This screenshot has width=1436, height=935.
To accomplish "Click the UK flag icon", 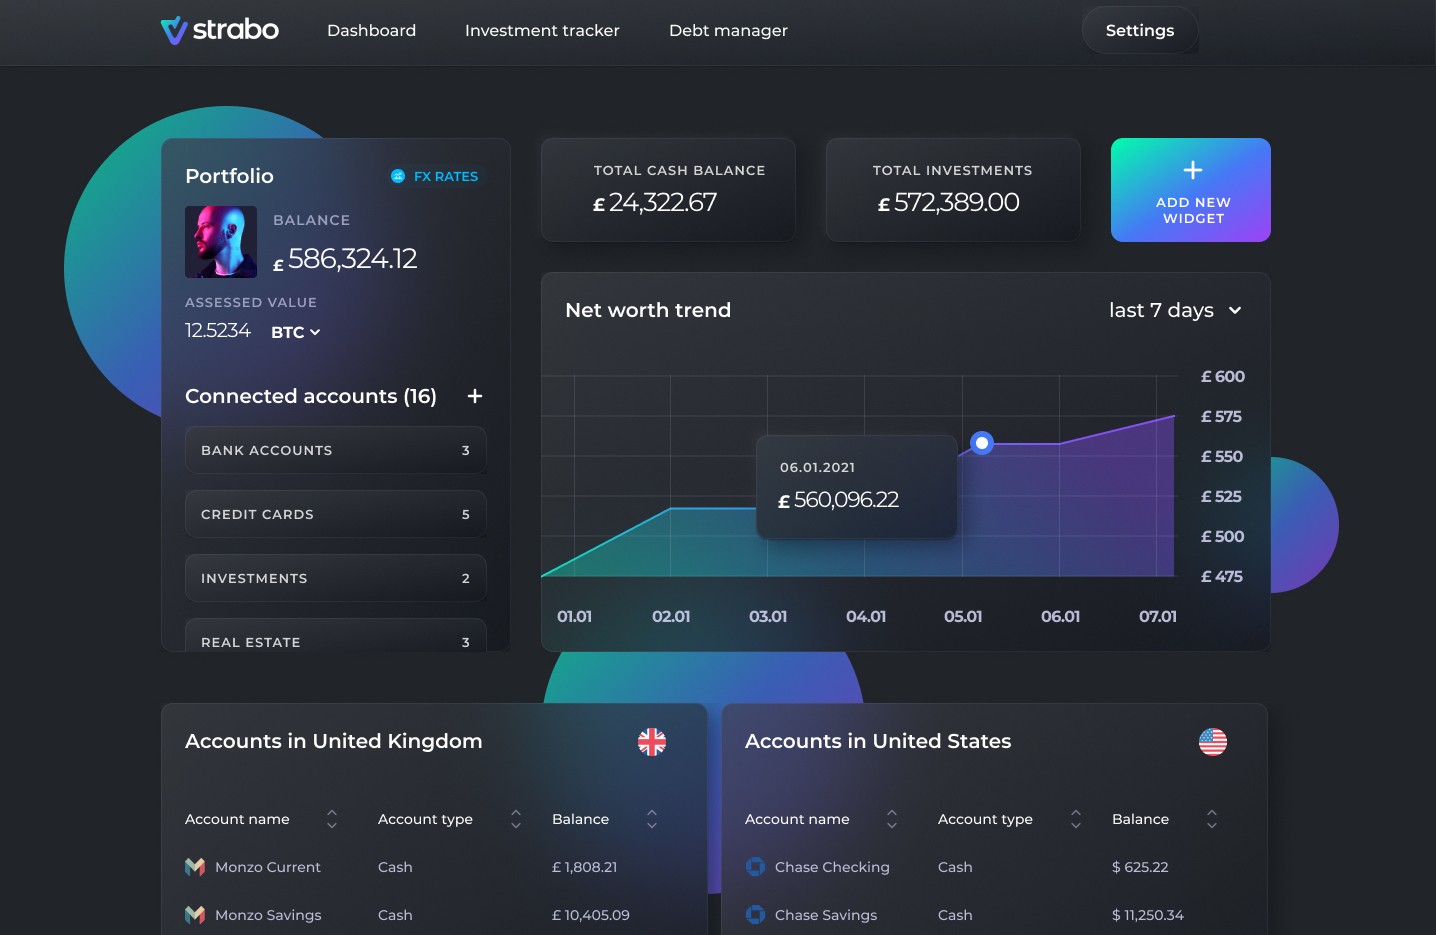I will coord(652,741).
